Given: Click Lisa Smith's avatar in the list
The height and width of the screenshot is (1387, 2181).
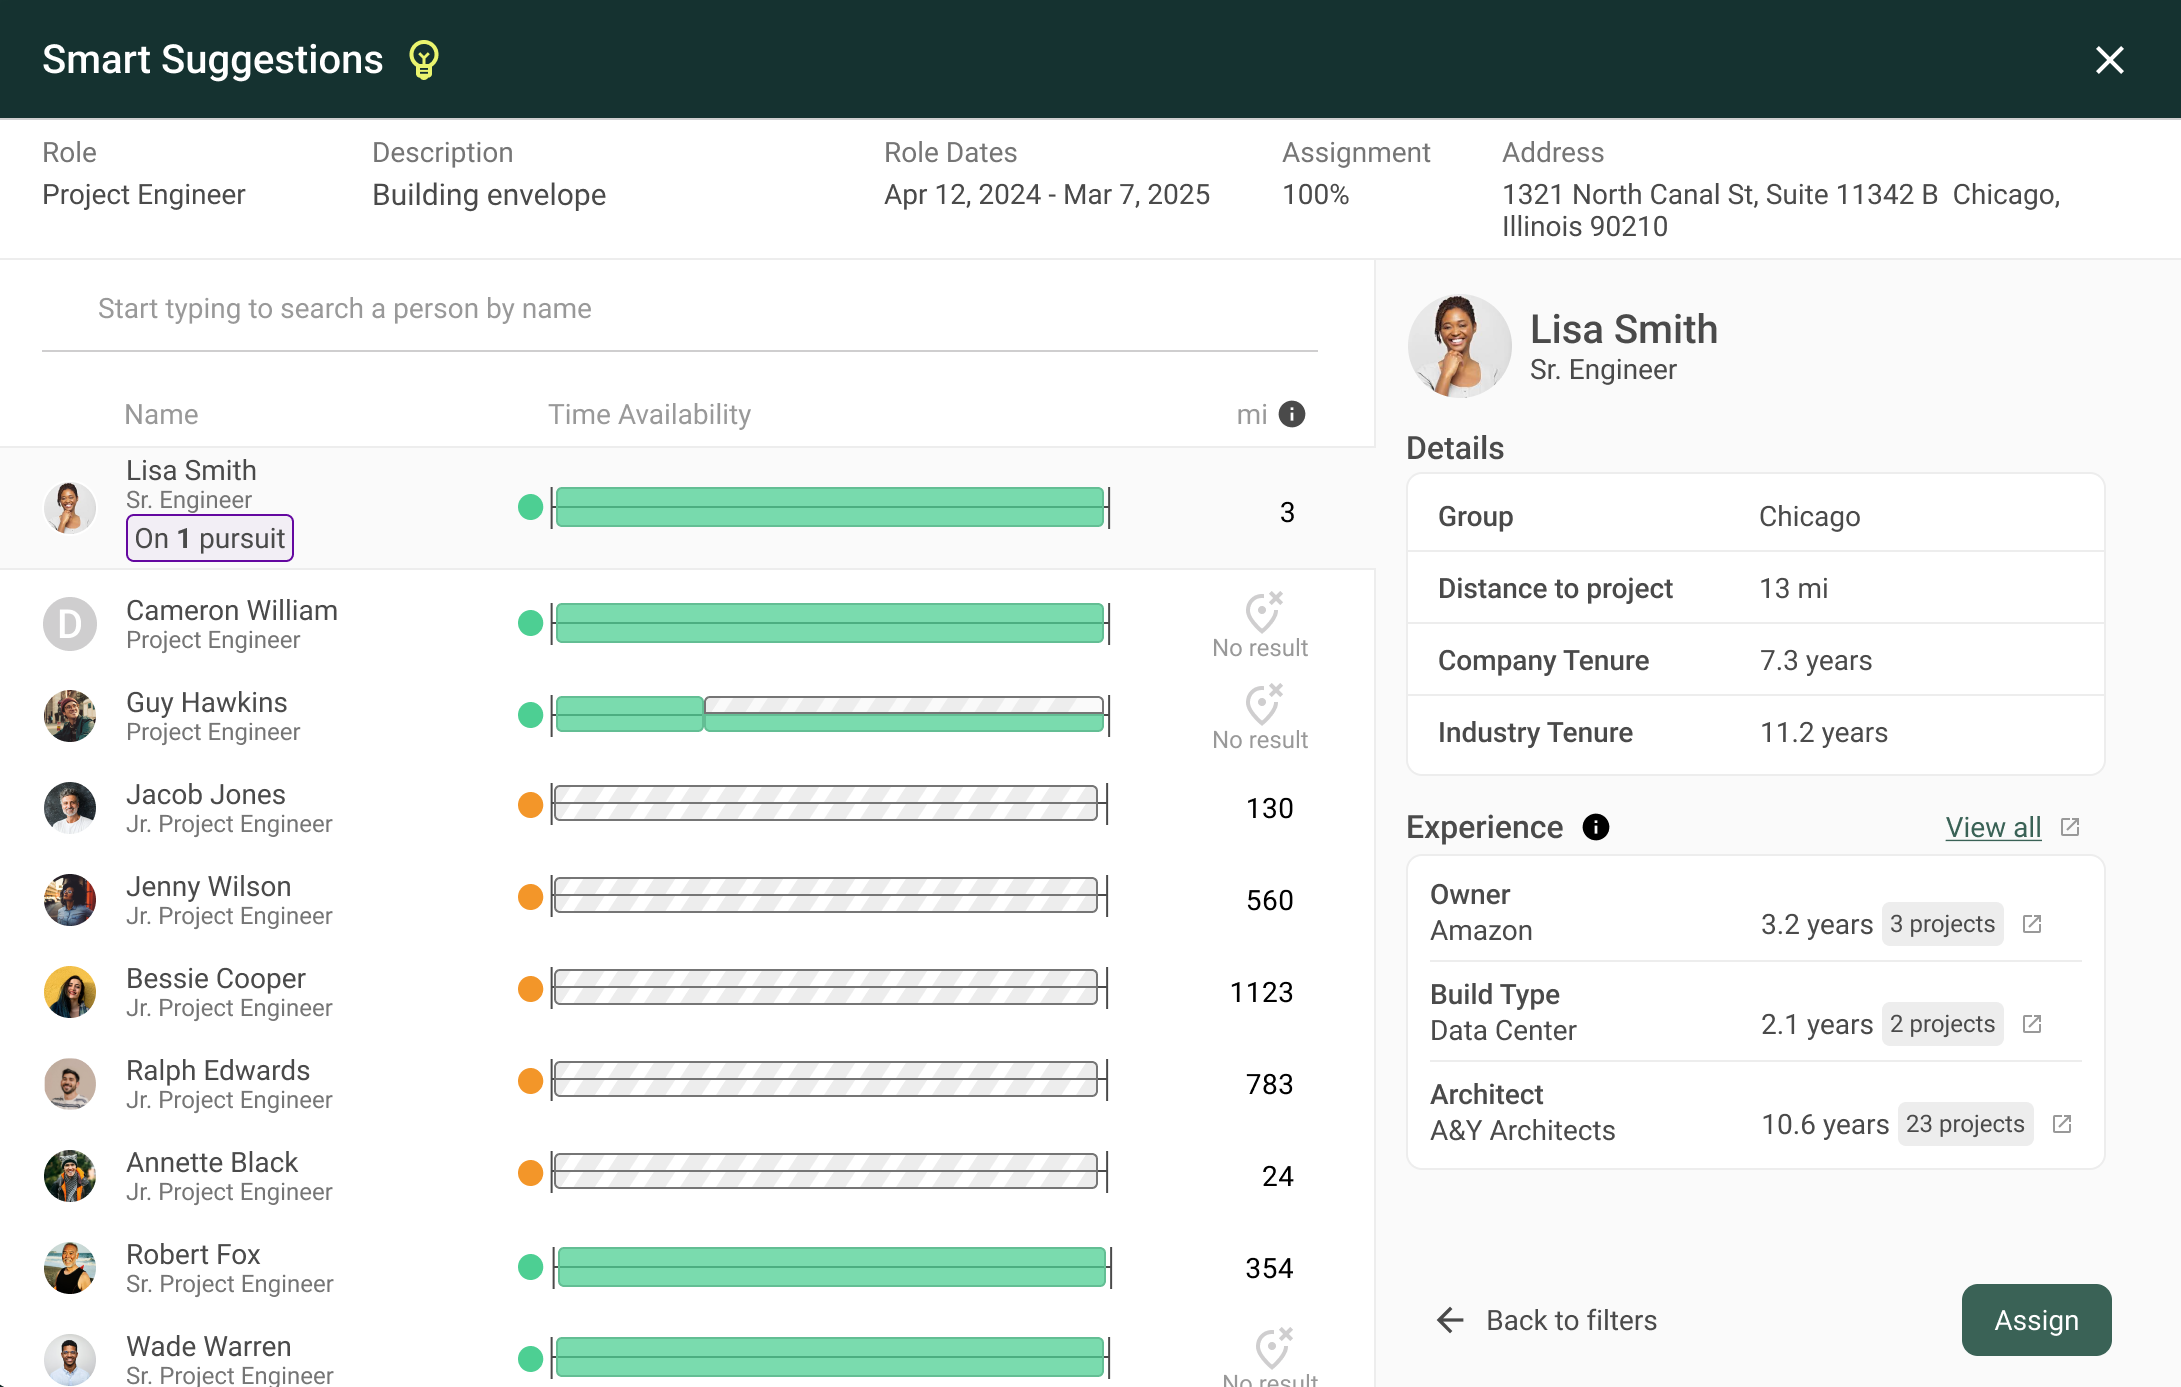Looking at the screenshot, I should (x=70, y=508).
